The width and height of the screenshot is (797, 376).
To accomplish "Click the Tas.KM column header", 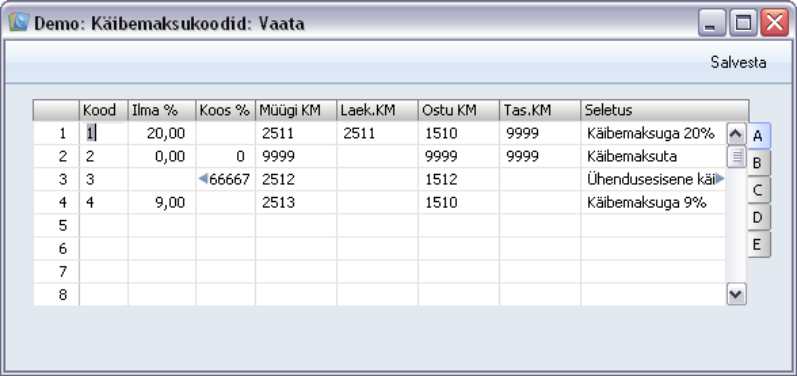I will 540,110.
